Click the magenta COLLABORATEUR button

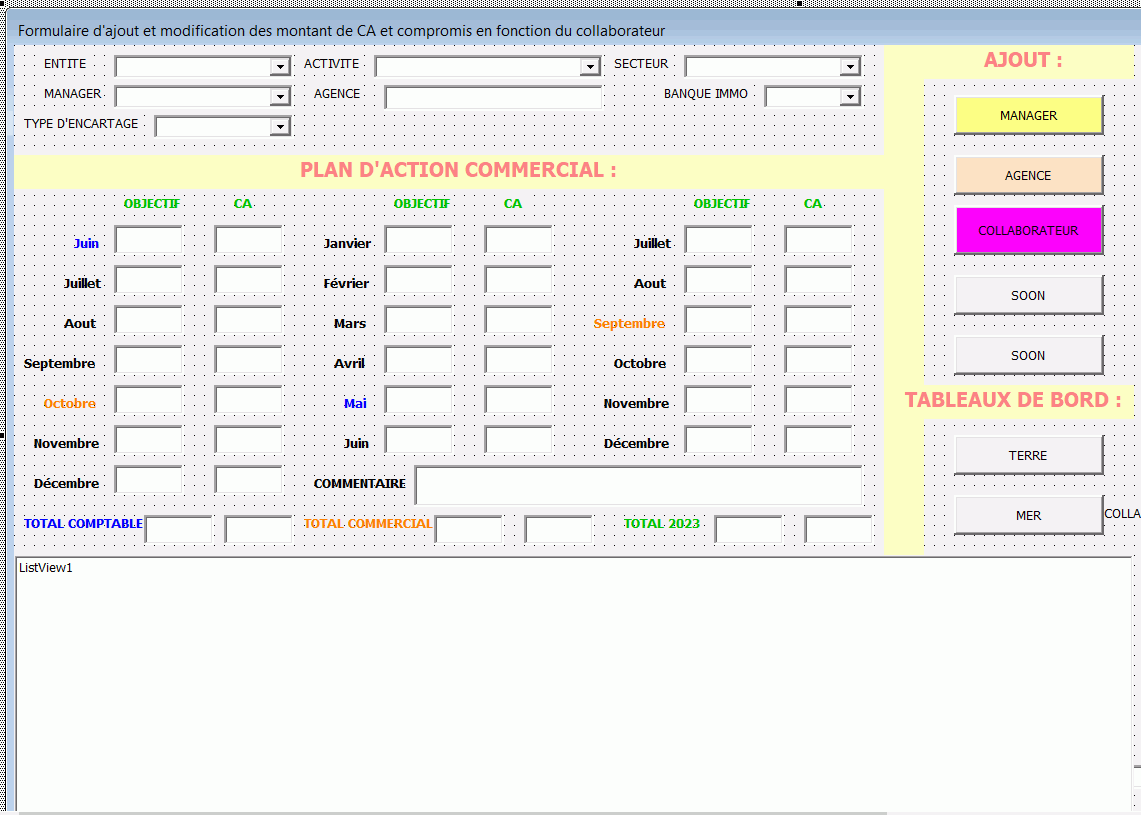[1028, 230]
